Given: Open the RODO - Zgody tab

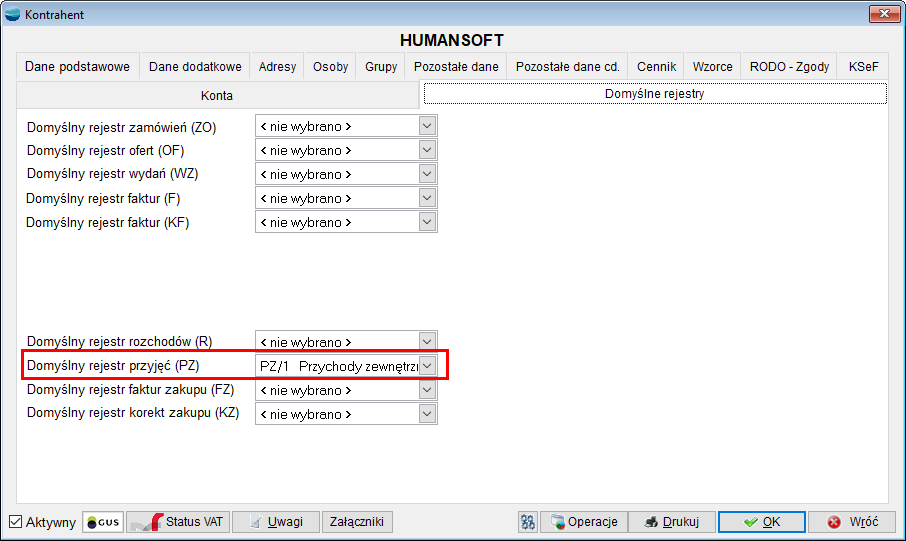Looking at the screenshot, I should pyautogui.click(x=789, y=66).
